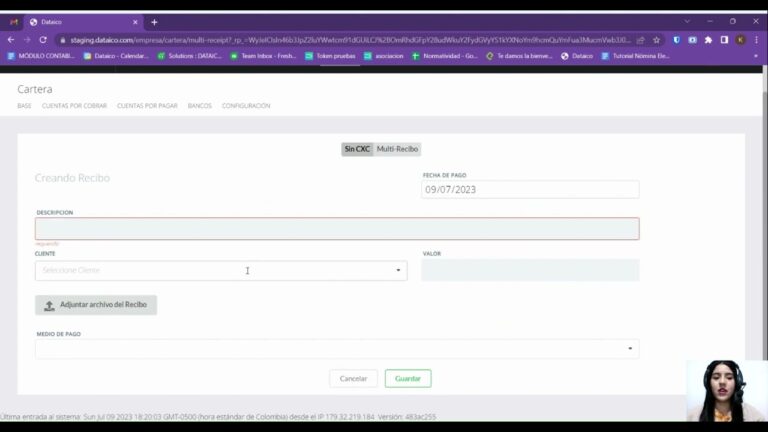Click the share page icon in address bar
Viewport: 768px width, 432px height.
640,40
